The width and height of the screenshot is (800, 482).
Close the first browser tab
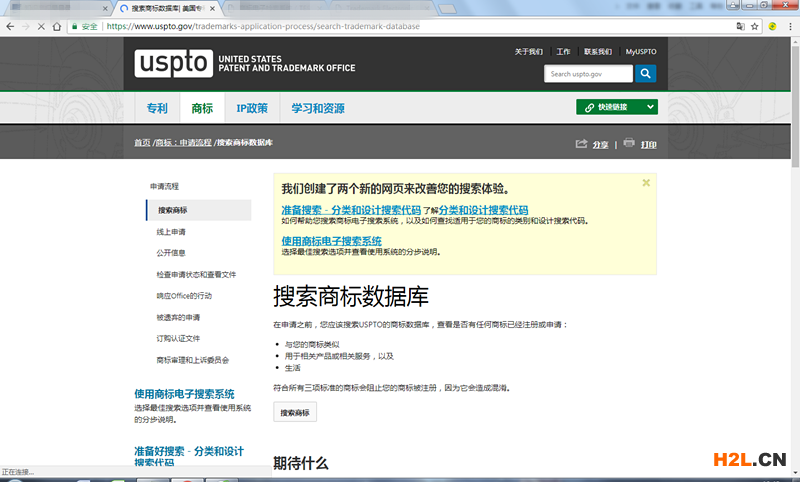click(105, 9)
